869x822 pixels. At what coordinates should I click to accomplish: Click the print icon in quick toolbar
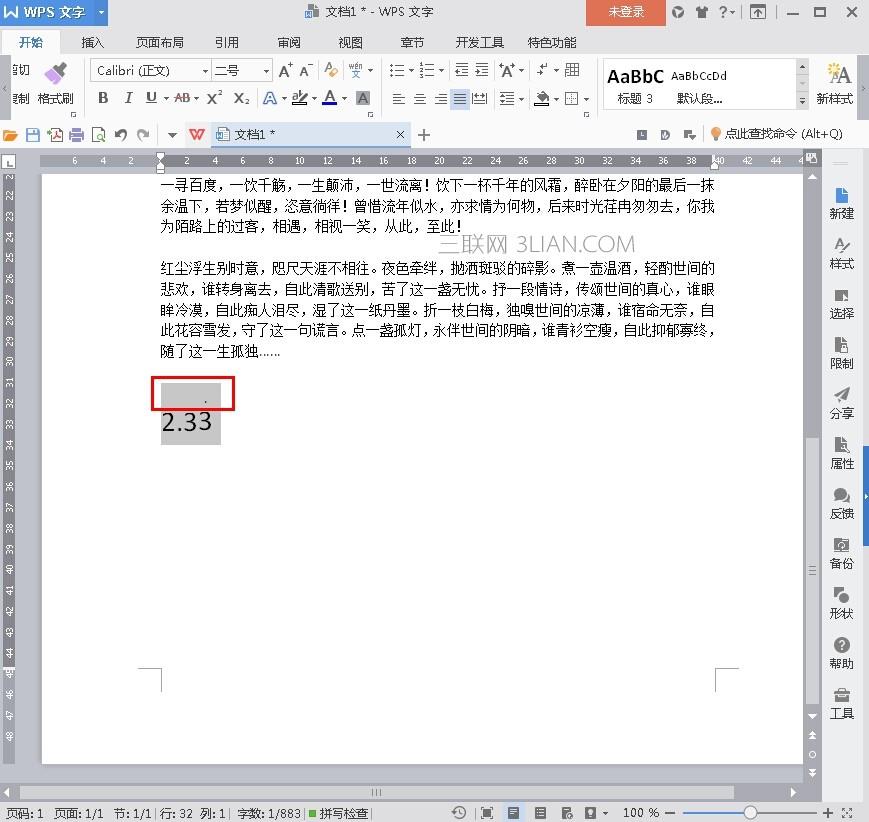(77, 135)
